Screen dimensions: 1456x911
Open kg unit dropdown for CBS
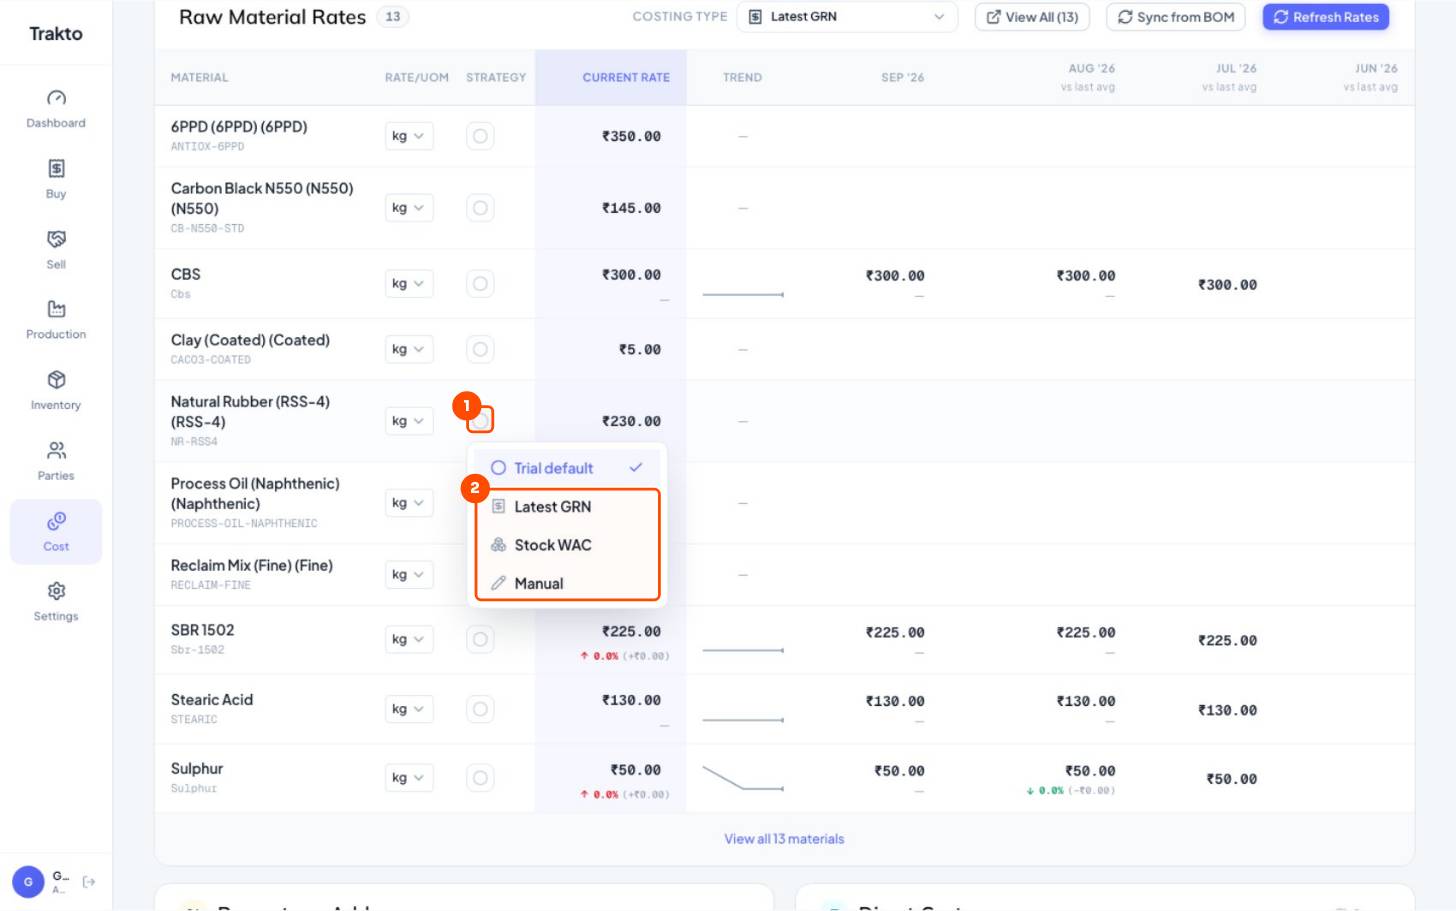pyautogui.click(x=409, y=284)
